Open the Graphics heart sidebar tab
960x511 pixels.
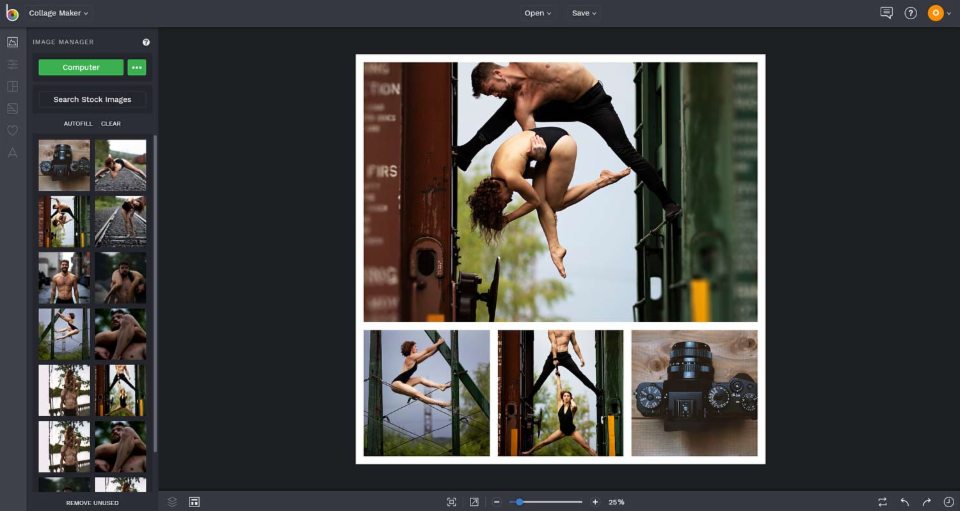[x=12, y=130]
